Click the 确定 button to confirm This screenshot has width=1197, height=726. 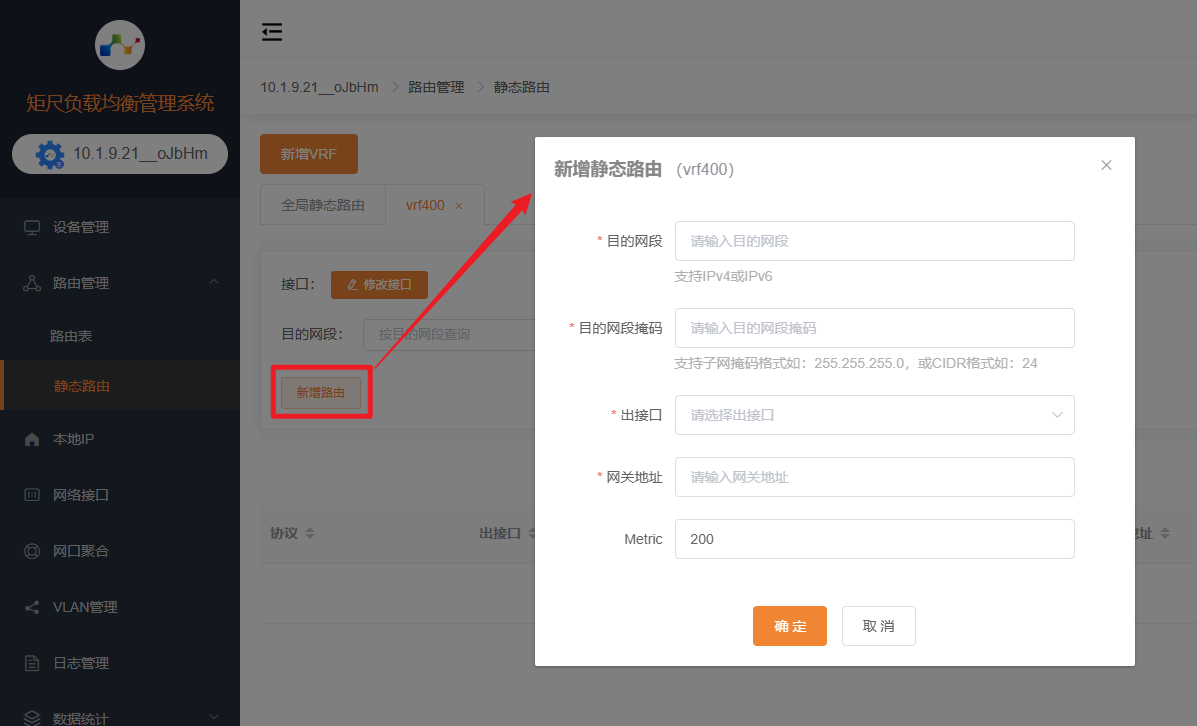pyautogui.click(x=789, y=626)
